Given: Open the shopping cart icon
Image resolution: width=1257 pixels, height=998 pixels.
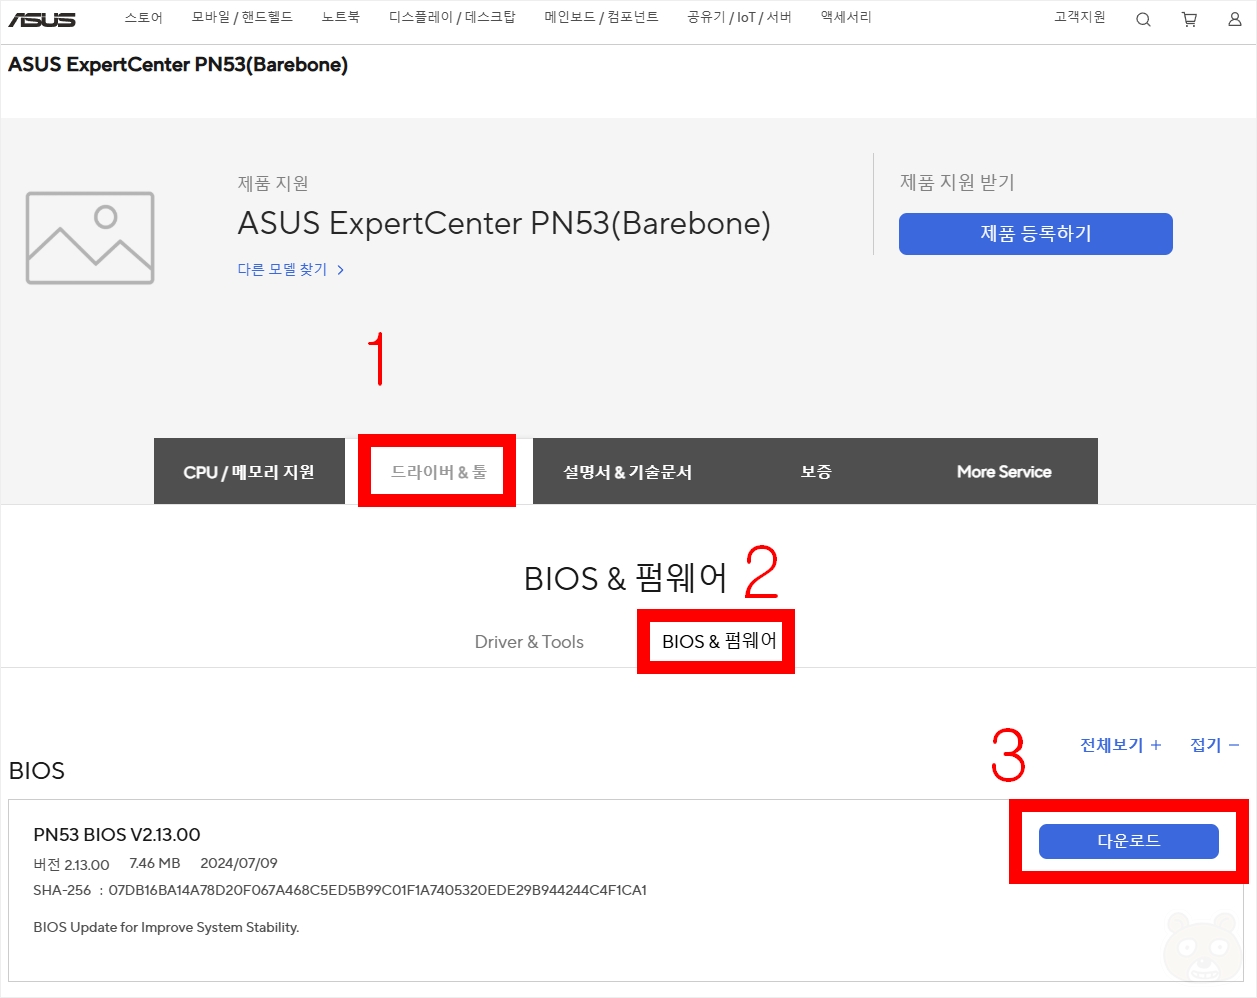Looking at the screenshot, I should (x=1189, y=19).
